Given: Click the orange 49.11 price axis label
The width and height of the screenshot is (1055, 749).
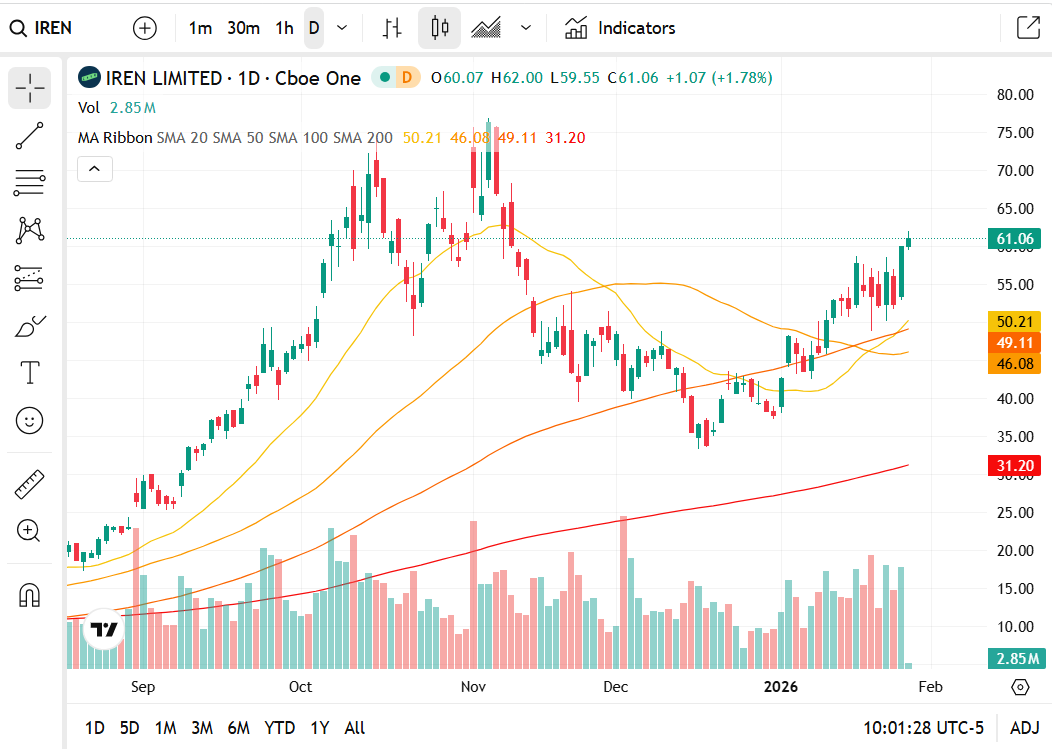Looking at the screenshot, I should pyautogui.click(x=1015, y=343).
